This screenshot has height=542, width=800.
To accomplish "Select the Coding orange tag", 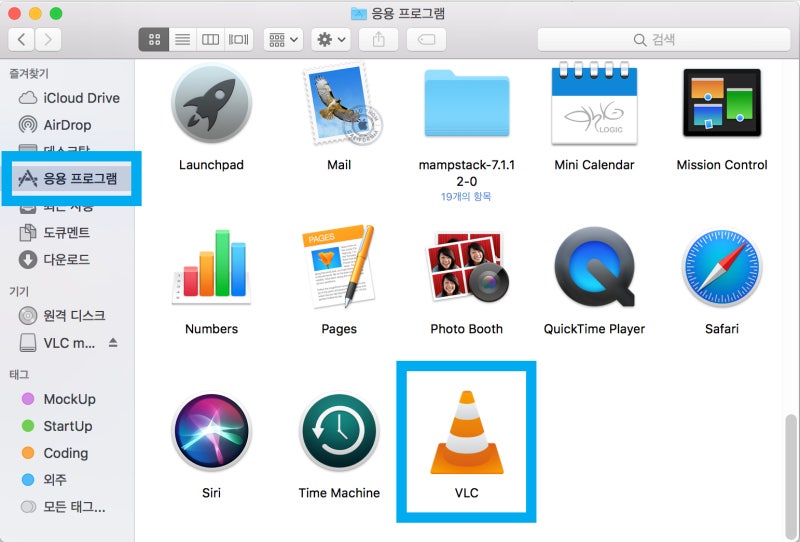I will click(69, 453).
